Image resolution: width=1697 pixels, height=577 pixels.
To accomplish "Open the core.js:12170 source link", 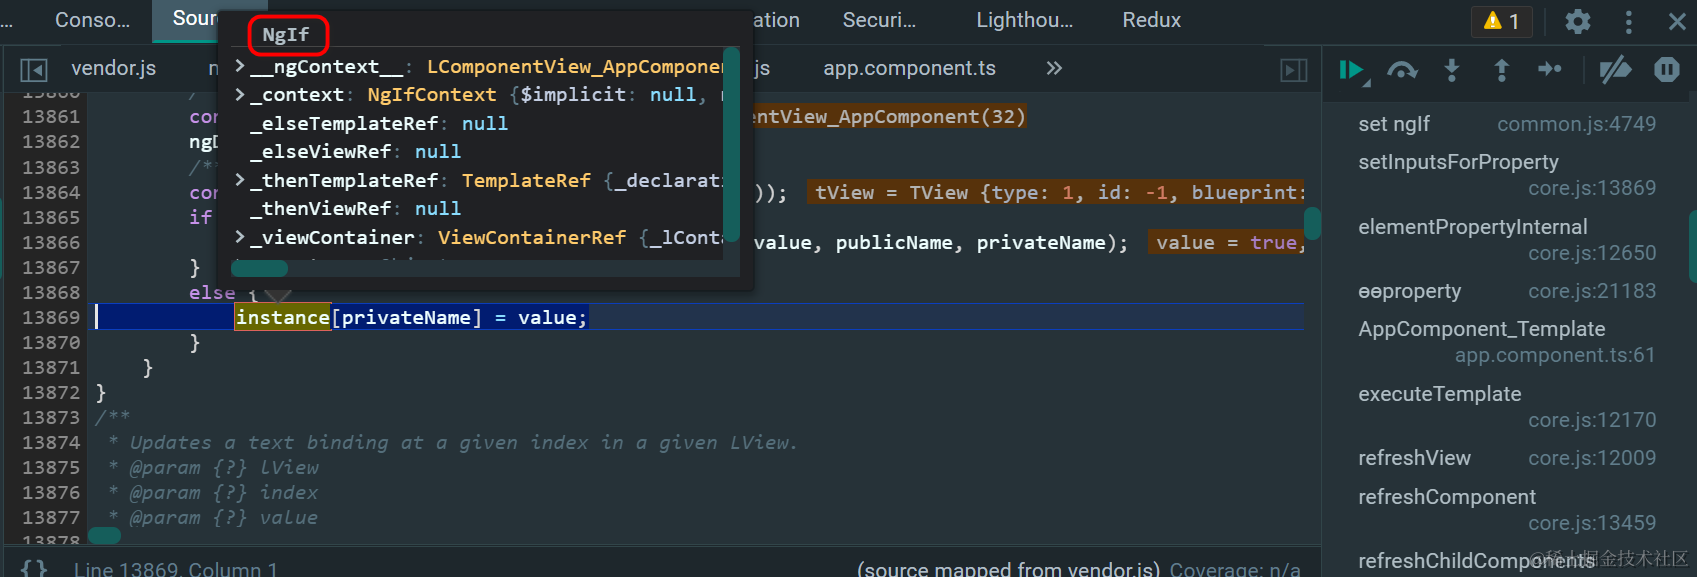I will point(1592,420).
